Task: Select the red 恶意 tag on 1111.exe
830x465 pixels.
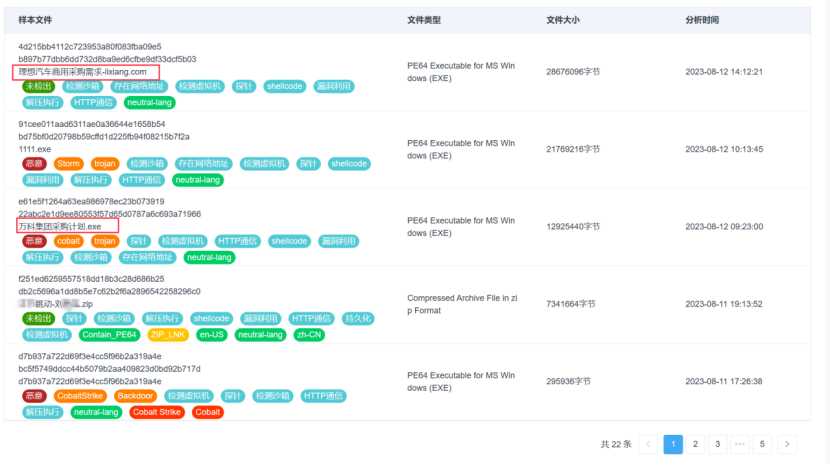Action: click(x=34, y=164)
